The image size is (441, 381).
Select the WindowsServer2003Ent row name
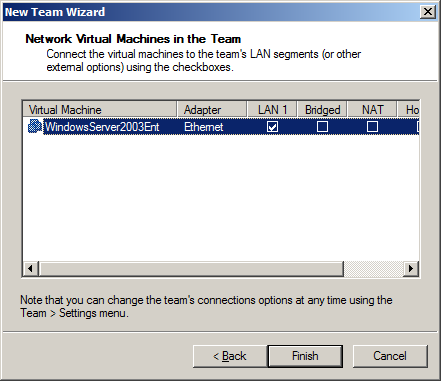pos(102,127)
